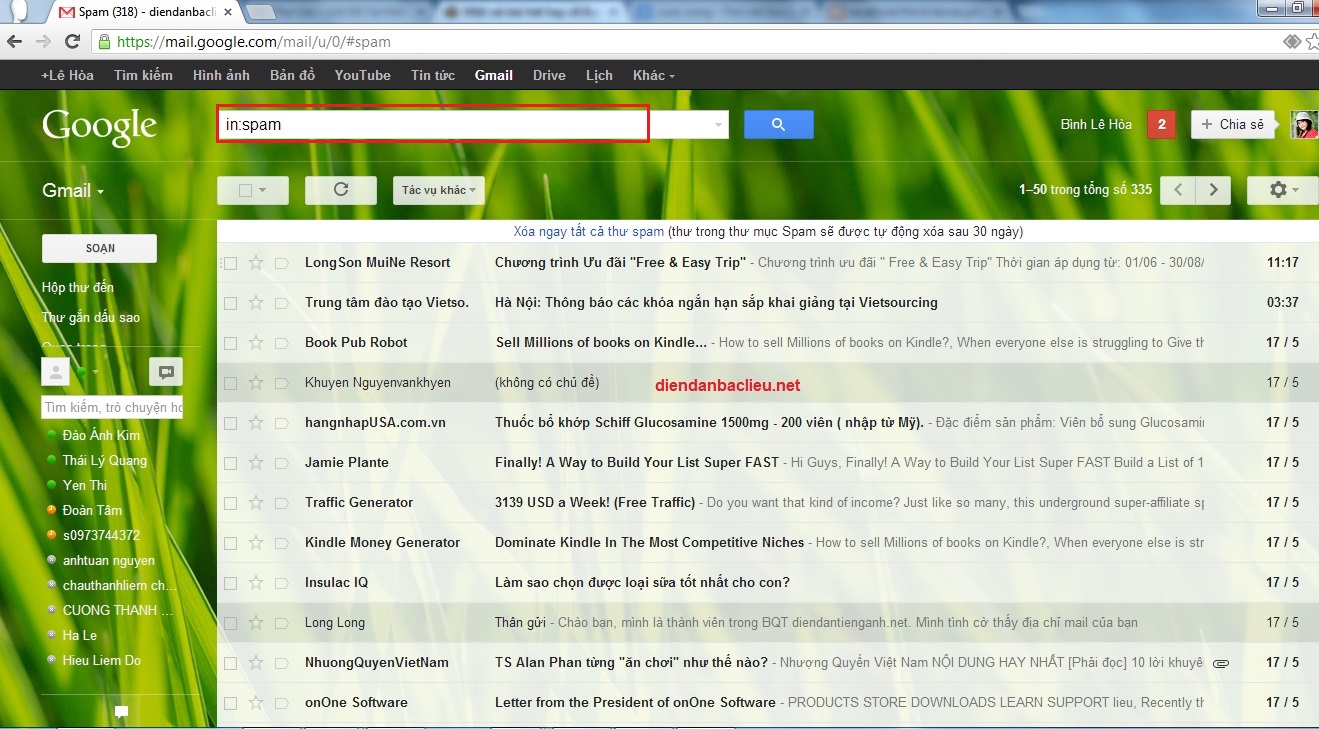Image resolution: width=1319 pixels, height=729 pixels.
Task: Open Drive in Google bar
Action: (x=549, y=75)
